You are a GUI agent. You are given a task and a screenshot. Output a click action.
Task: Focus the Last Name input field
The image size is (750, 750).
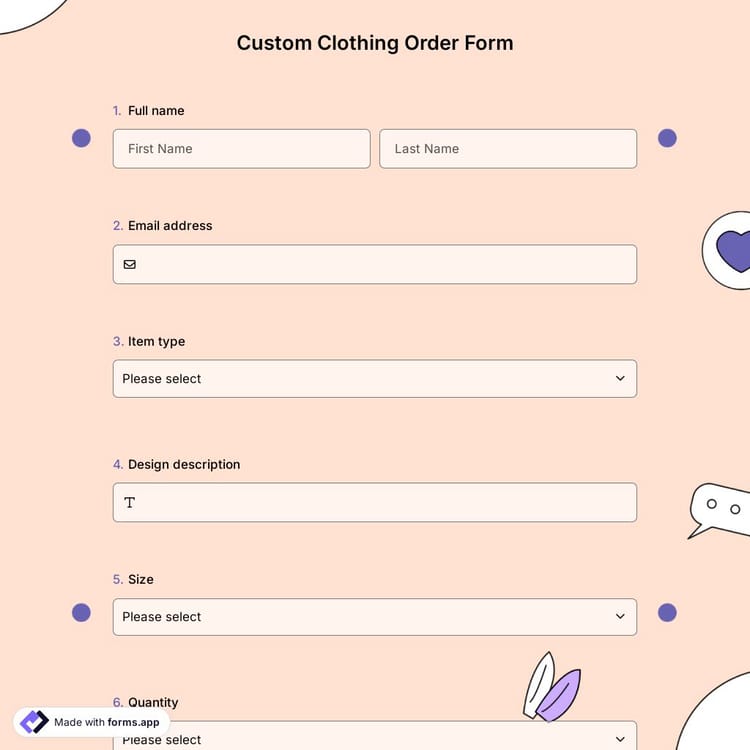click(508, 149)
